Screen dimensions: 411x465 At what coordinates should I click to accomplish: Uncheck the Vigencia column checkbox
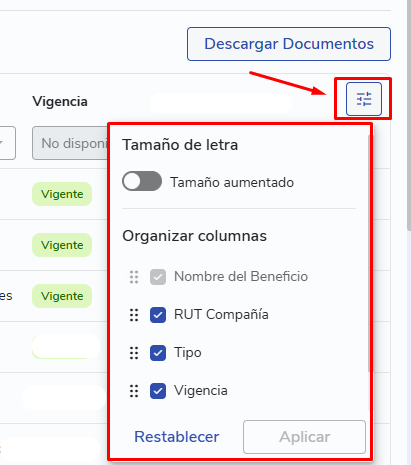pyautogui.click(x=158, y=391)
